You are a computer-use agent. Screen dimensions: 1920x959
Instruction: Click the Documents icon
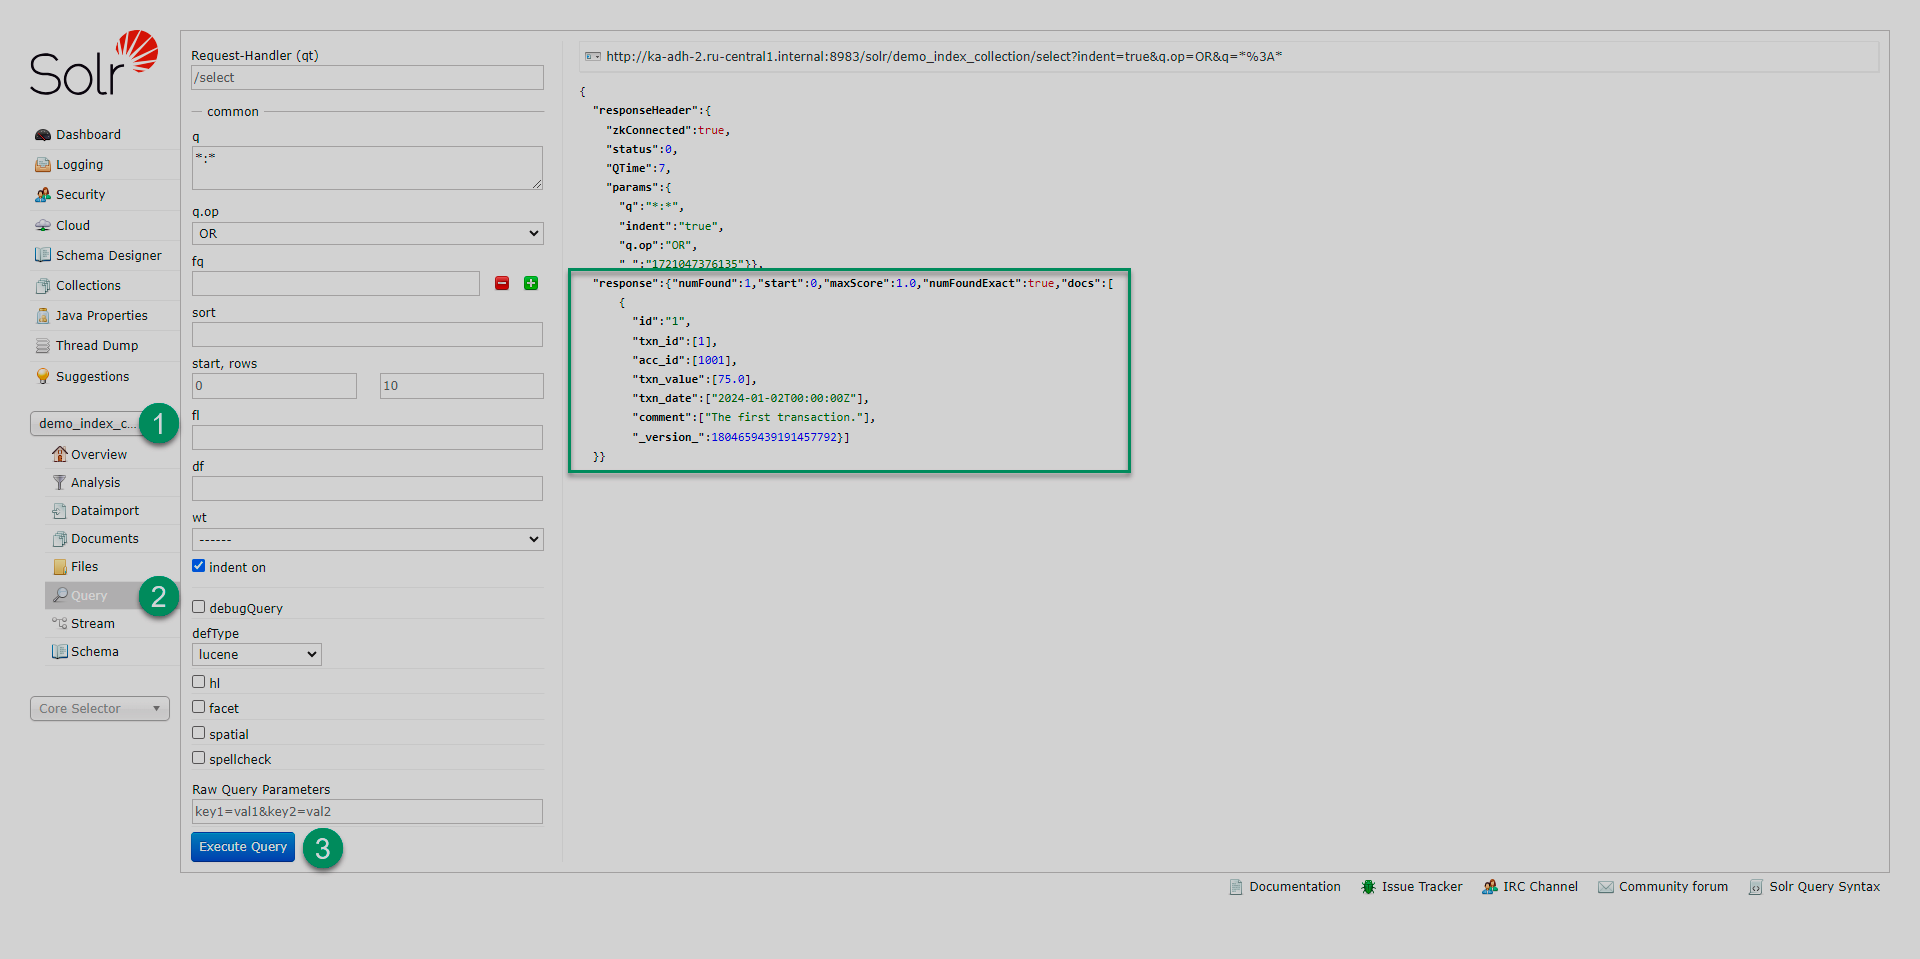pyautogui.click(x=60, y=539)
